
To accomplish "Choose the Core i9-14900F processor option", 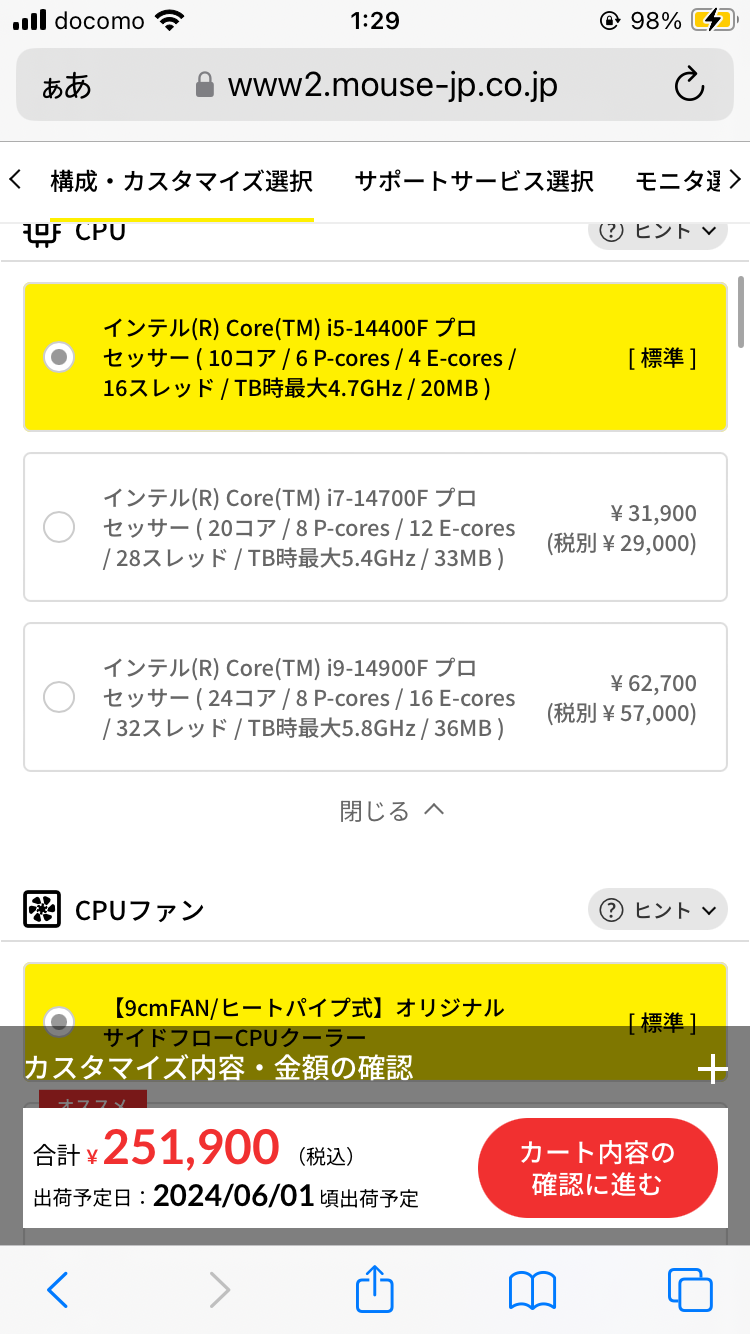I will point(60,697).
